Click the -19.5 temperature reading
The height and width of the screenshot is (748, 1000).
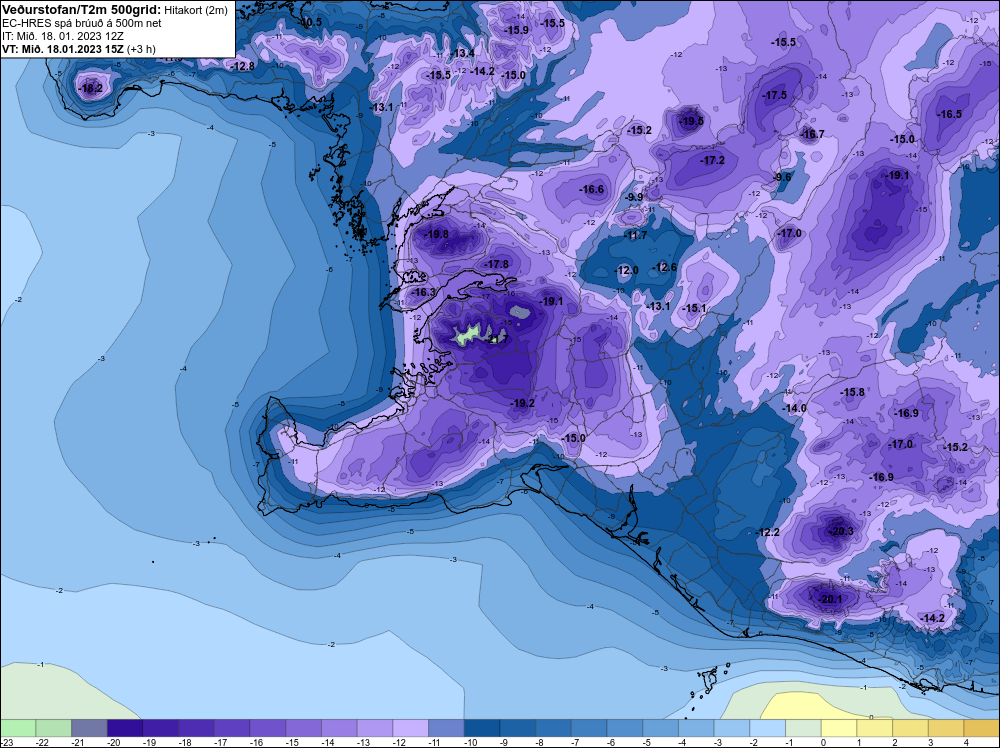(x=691, y=121)
